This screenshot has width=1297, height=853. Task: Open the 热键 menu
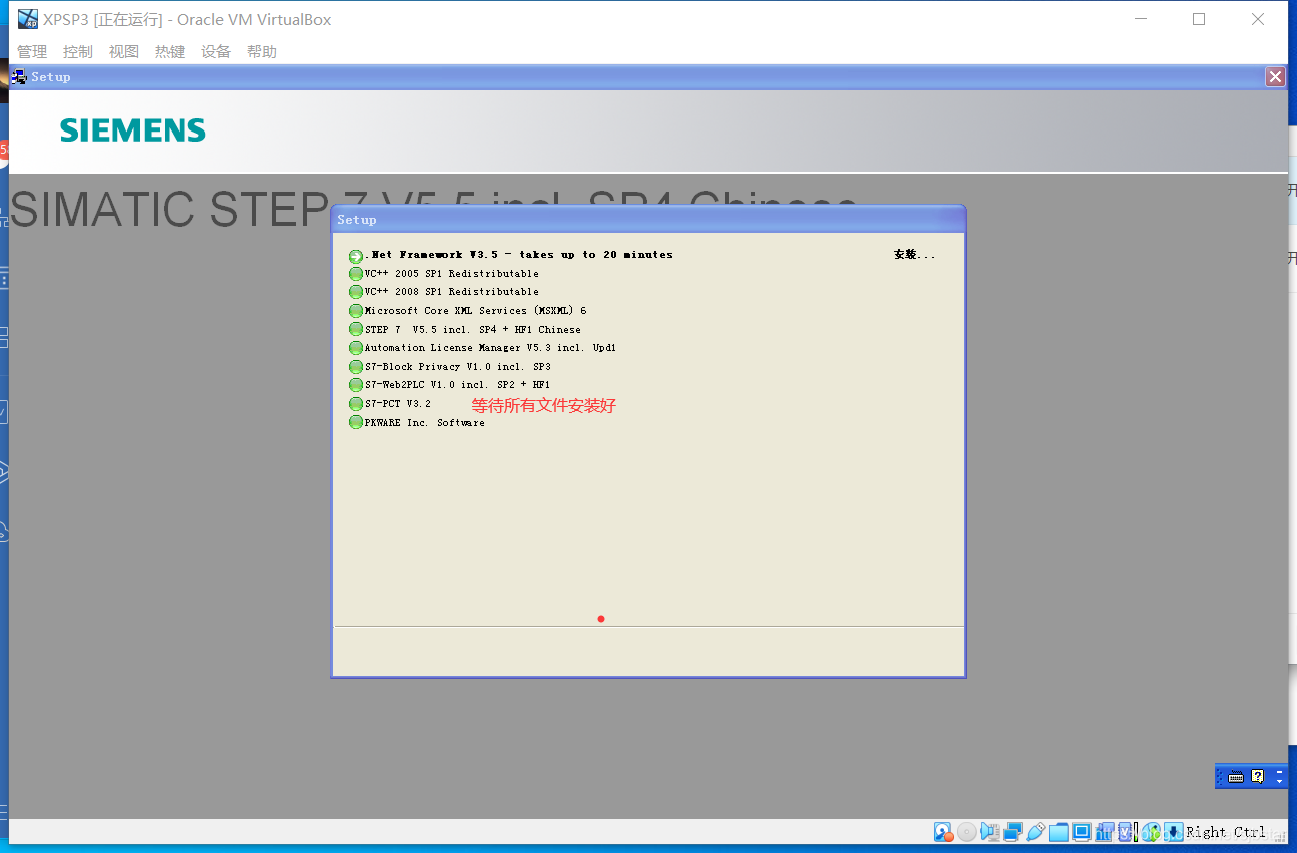(170, 52)
